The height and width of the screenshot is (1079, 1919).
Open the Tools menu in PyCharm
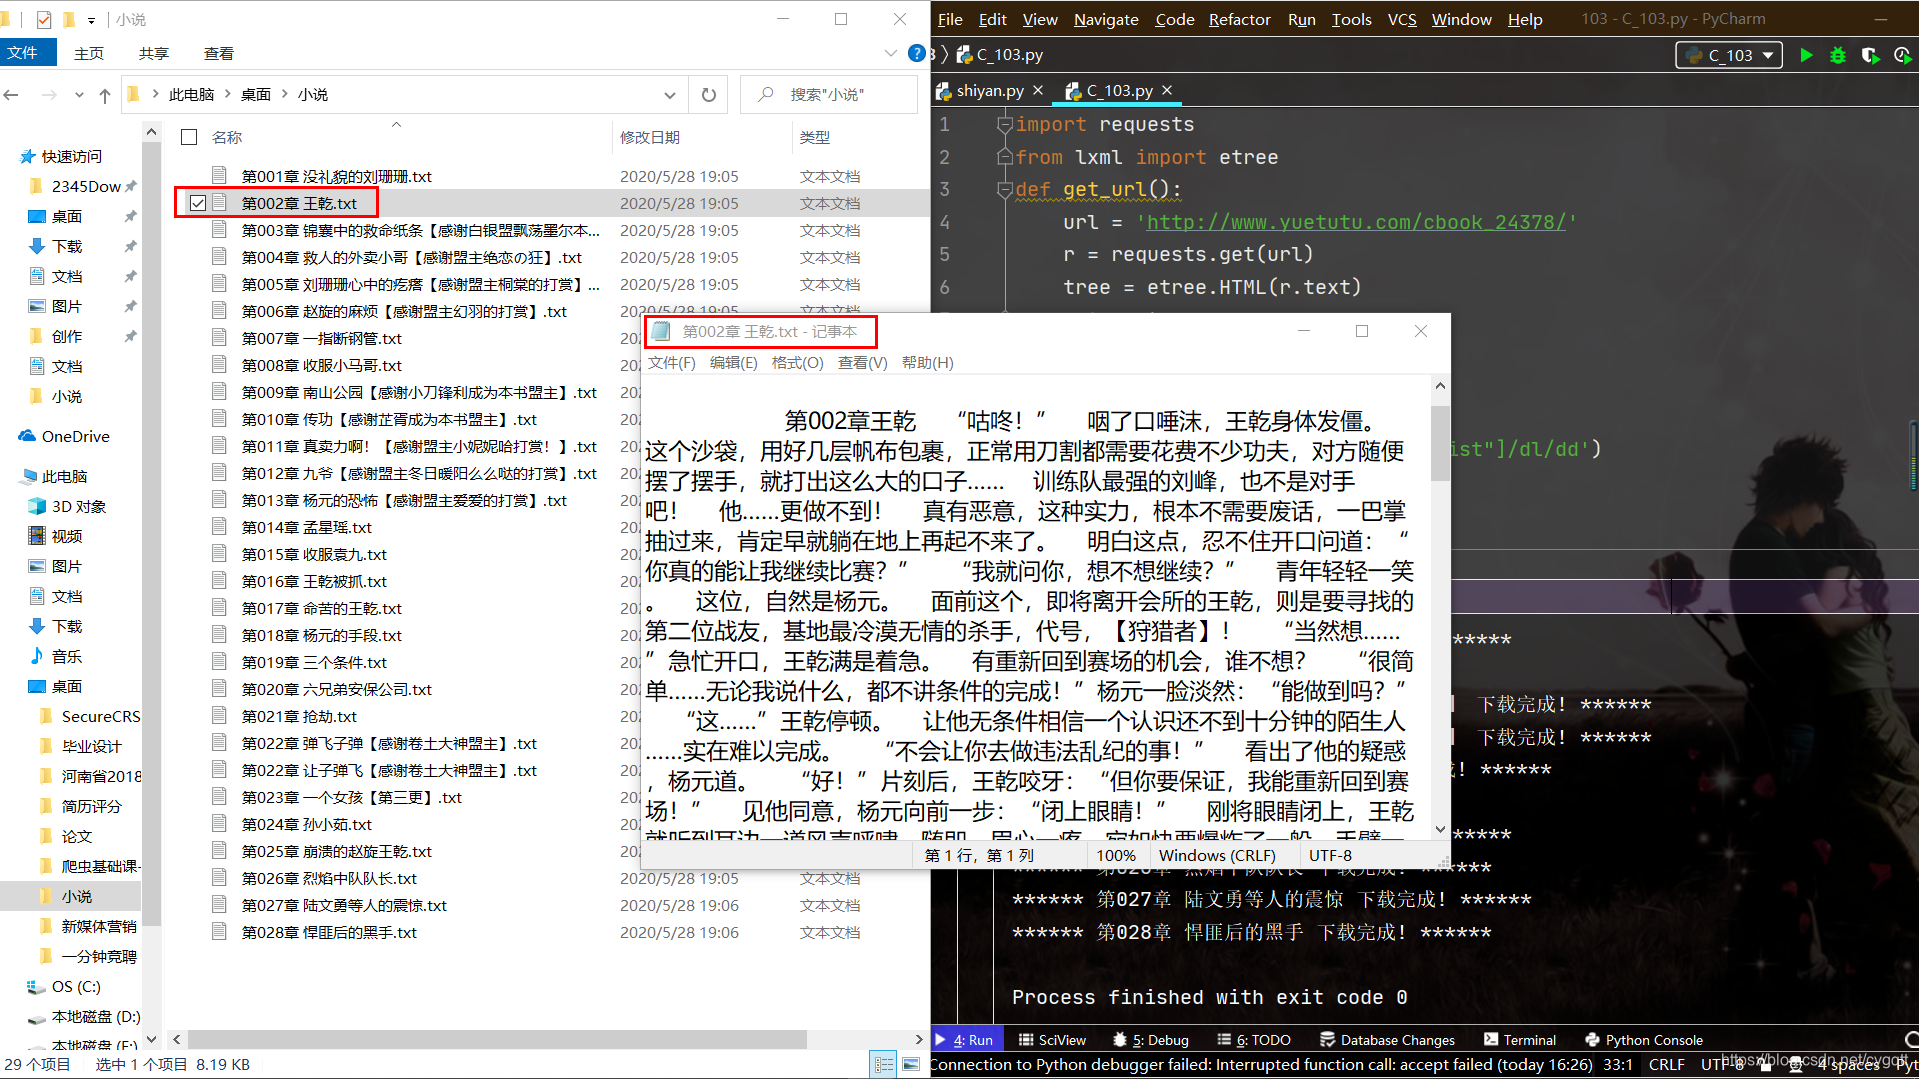coord(1351,19)
